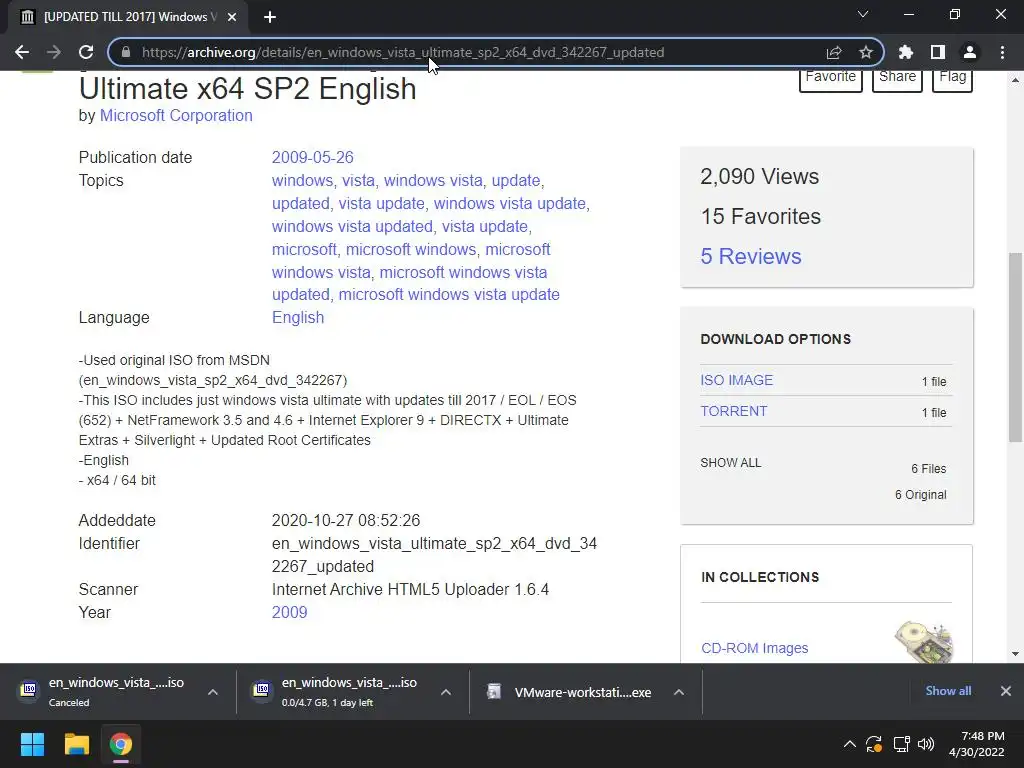Open the CD-ROM Images collection link
The image size is (1024, 768).
754,648
